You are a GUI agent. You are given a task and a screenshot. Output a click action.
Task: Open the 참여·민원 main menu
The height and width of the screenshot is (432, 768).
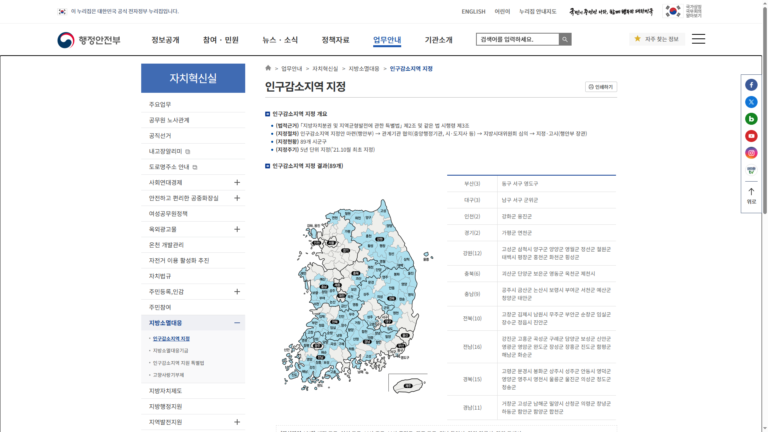click(220, 40)
